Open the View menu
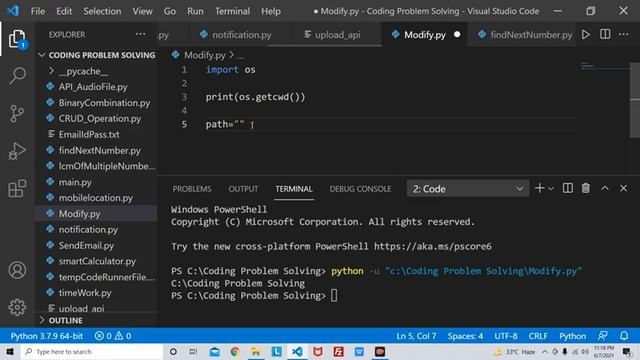This screenshot has height=360, width=640. click(x=142, y=11)
